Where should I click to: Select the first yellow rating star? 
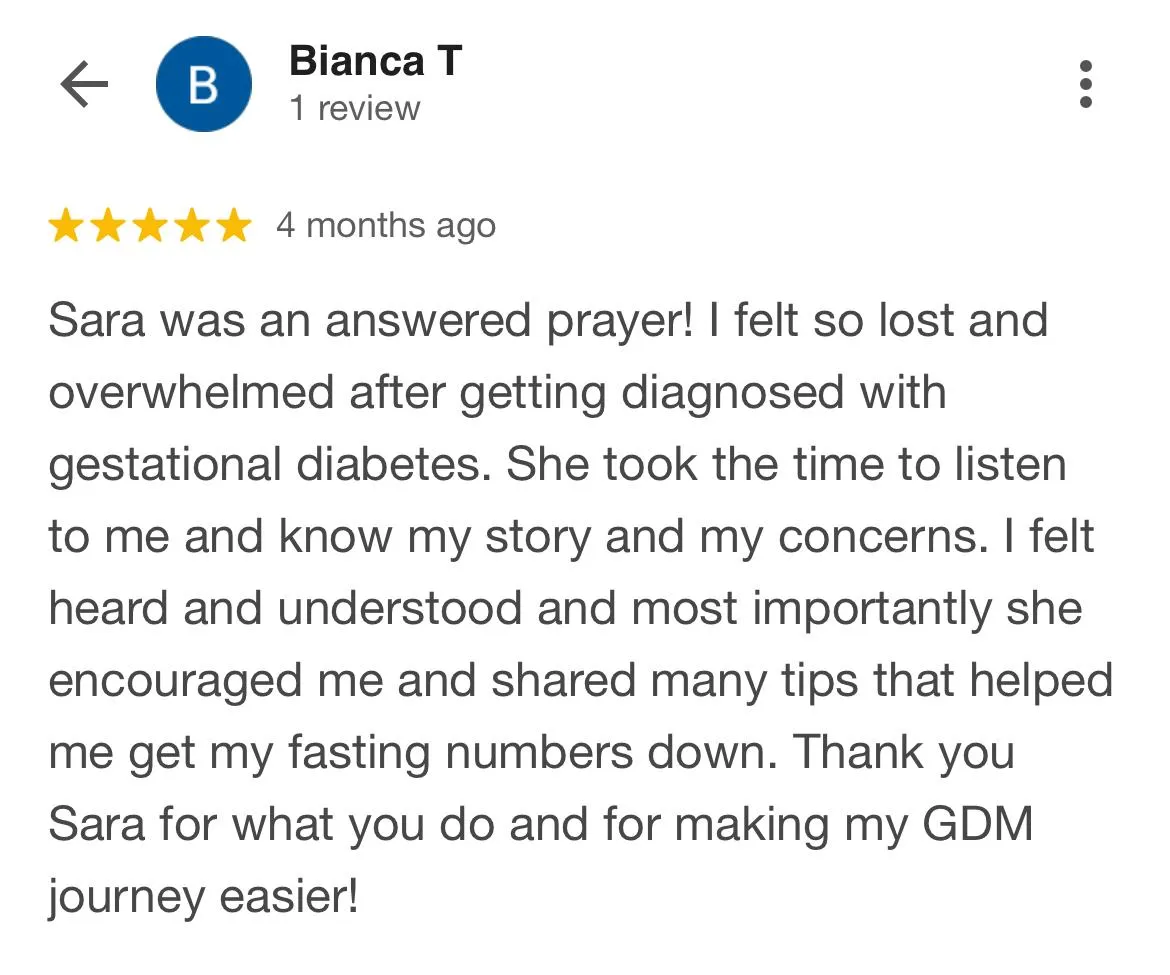click(66, 225)
